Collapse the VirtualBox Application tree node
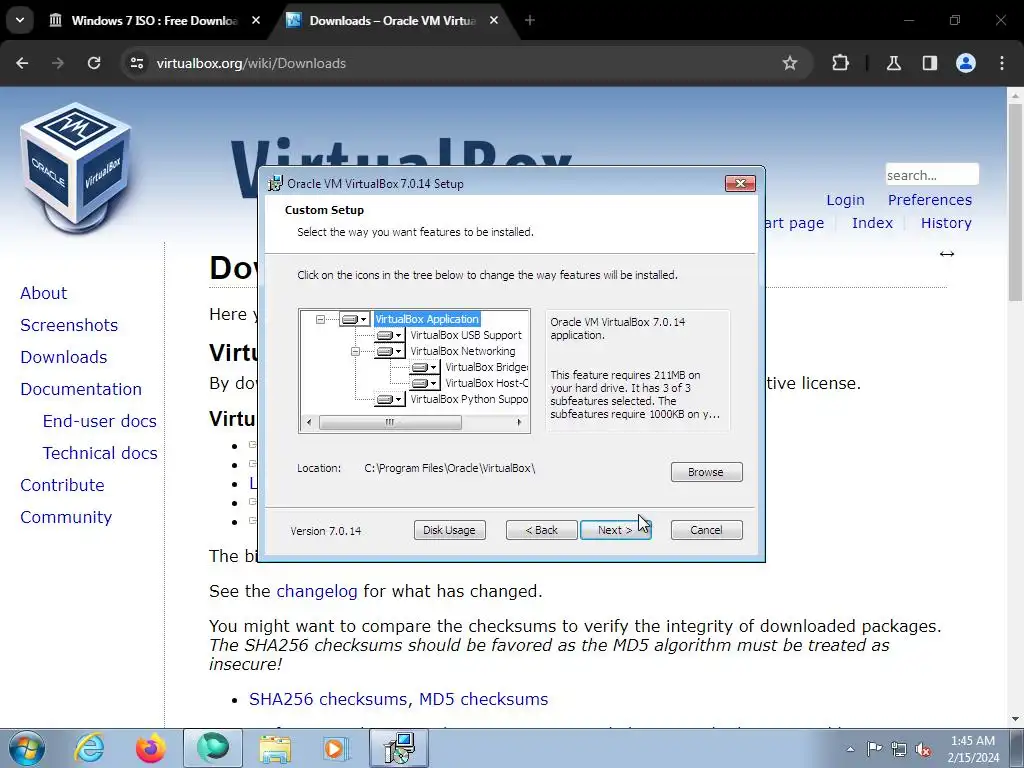This screenshot has width=1024, height=768. pos(320,319)
